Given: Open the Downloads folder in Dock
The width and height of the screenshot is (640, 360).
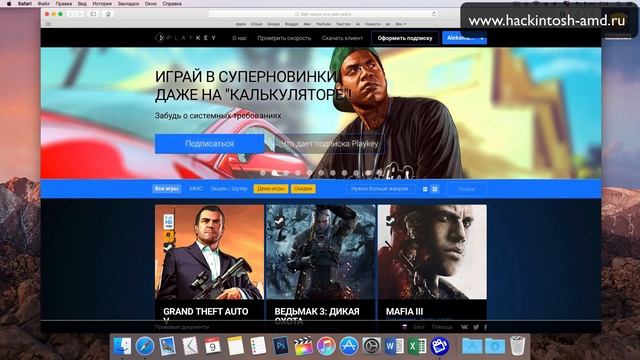Looking at the screenshot, I should coord(494,346).
